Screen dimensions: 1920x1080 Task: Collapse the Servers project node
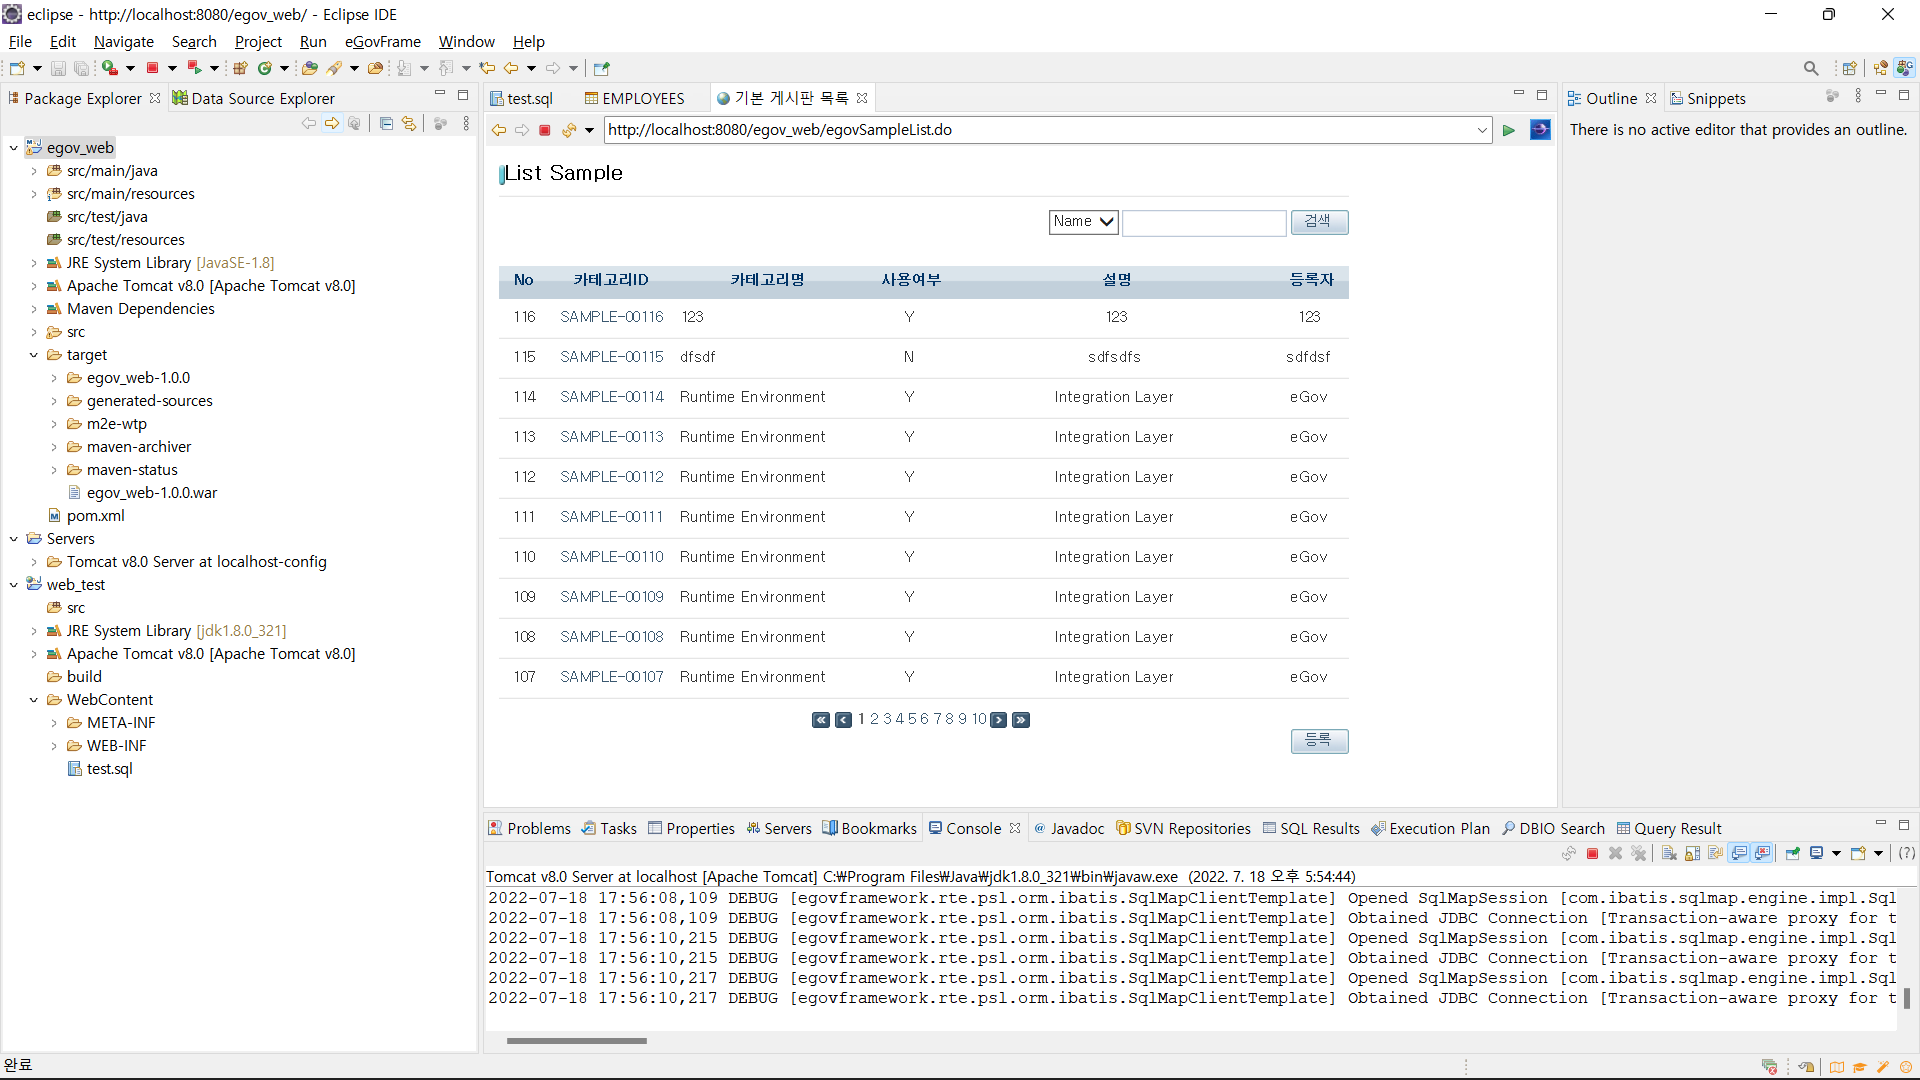[x=14, y=539]
